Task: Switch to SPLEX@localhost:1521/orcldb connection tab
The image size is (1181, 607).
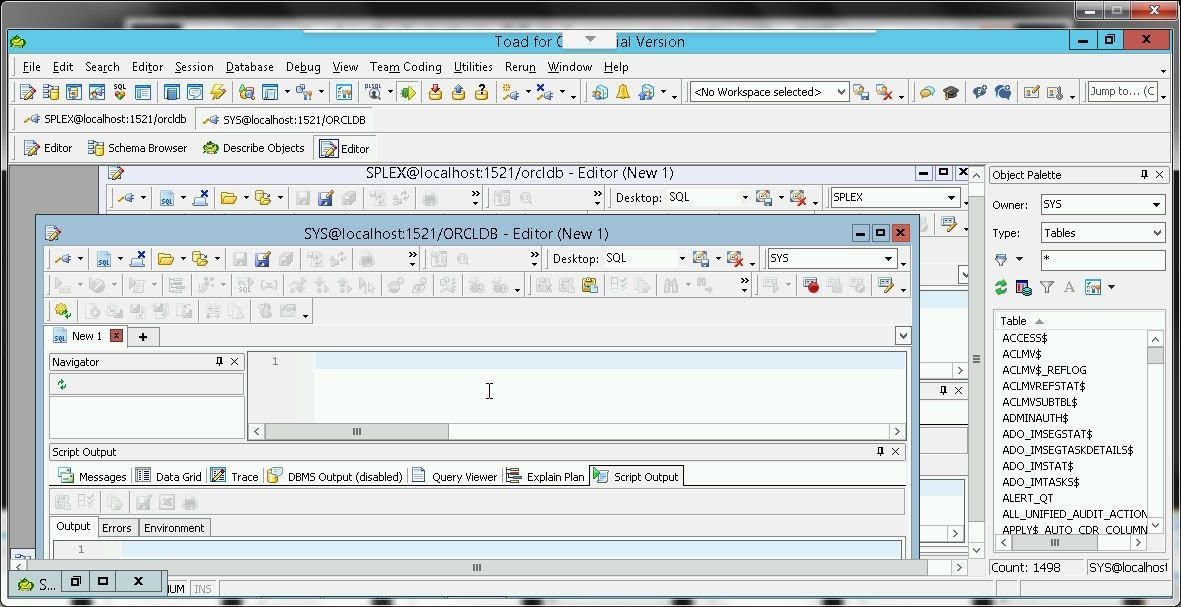Action: [x=105, y=120]
